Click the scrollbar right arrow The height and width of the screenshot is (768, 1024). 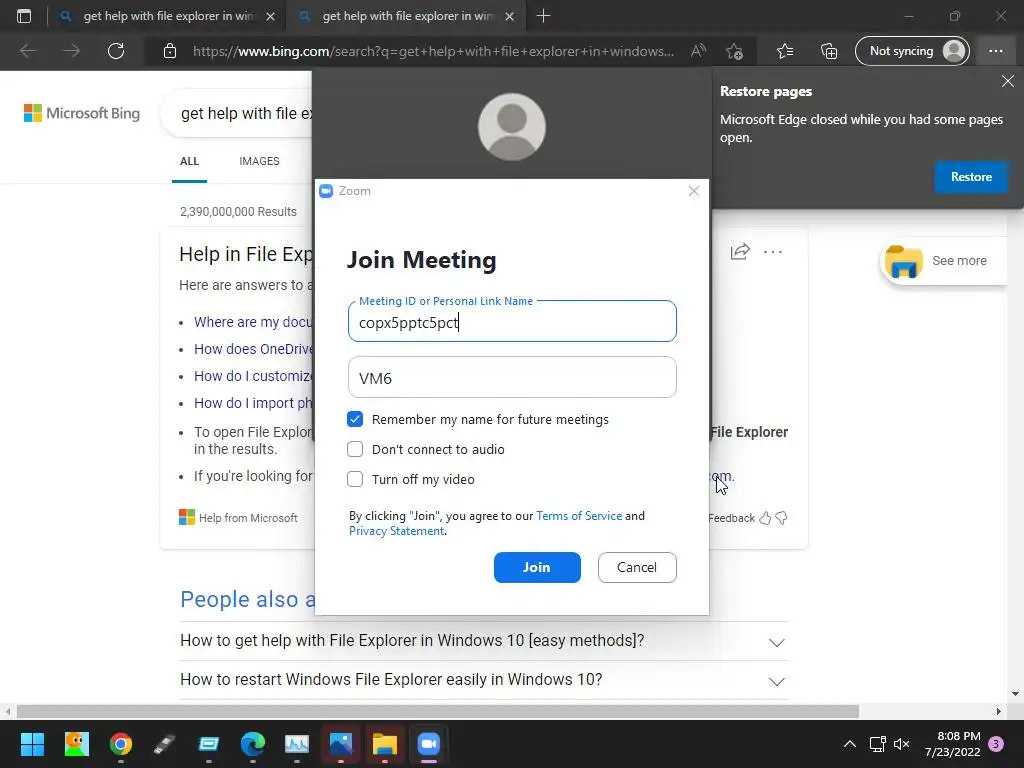(x=999, y=711)
